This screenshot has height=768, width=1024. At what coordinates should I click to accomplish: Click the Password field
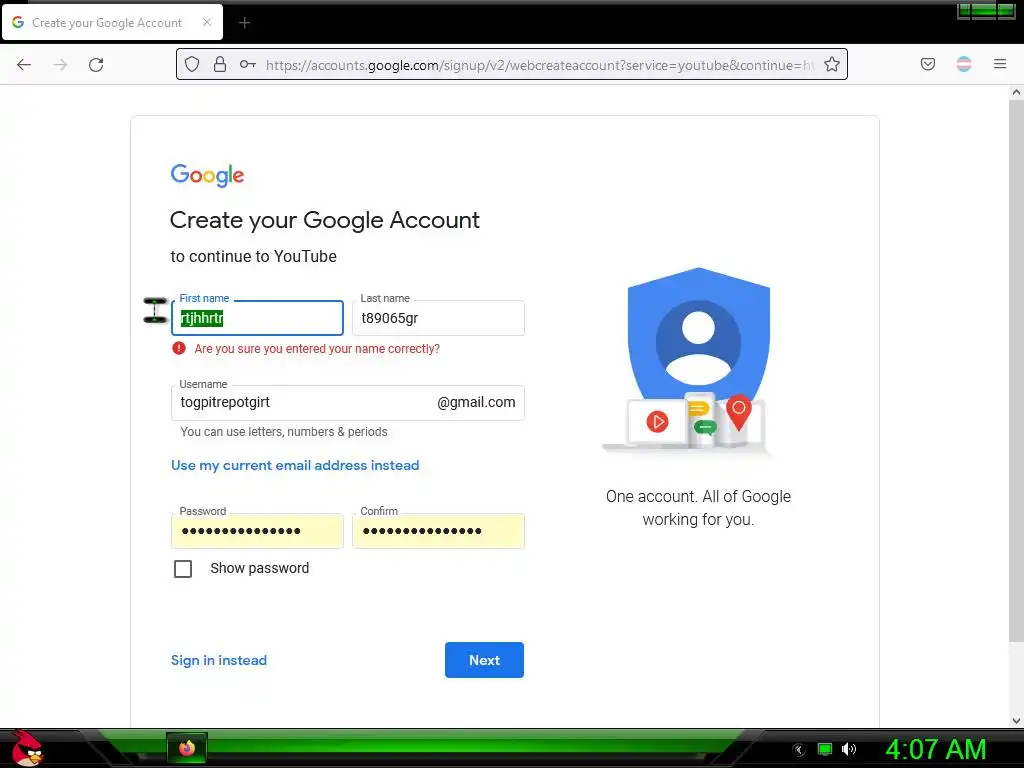click(x=257, y=531)
